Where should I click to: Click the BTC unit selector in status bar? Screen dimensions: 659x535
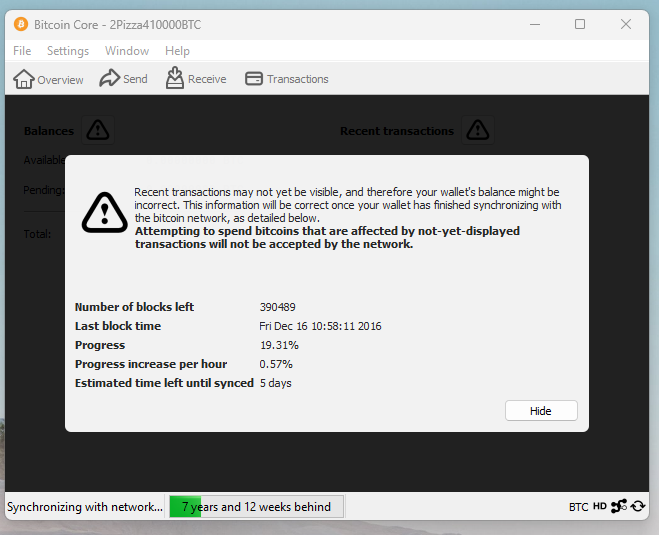(578, 507)
